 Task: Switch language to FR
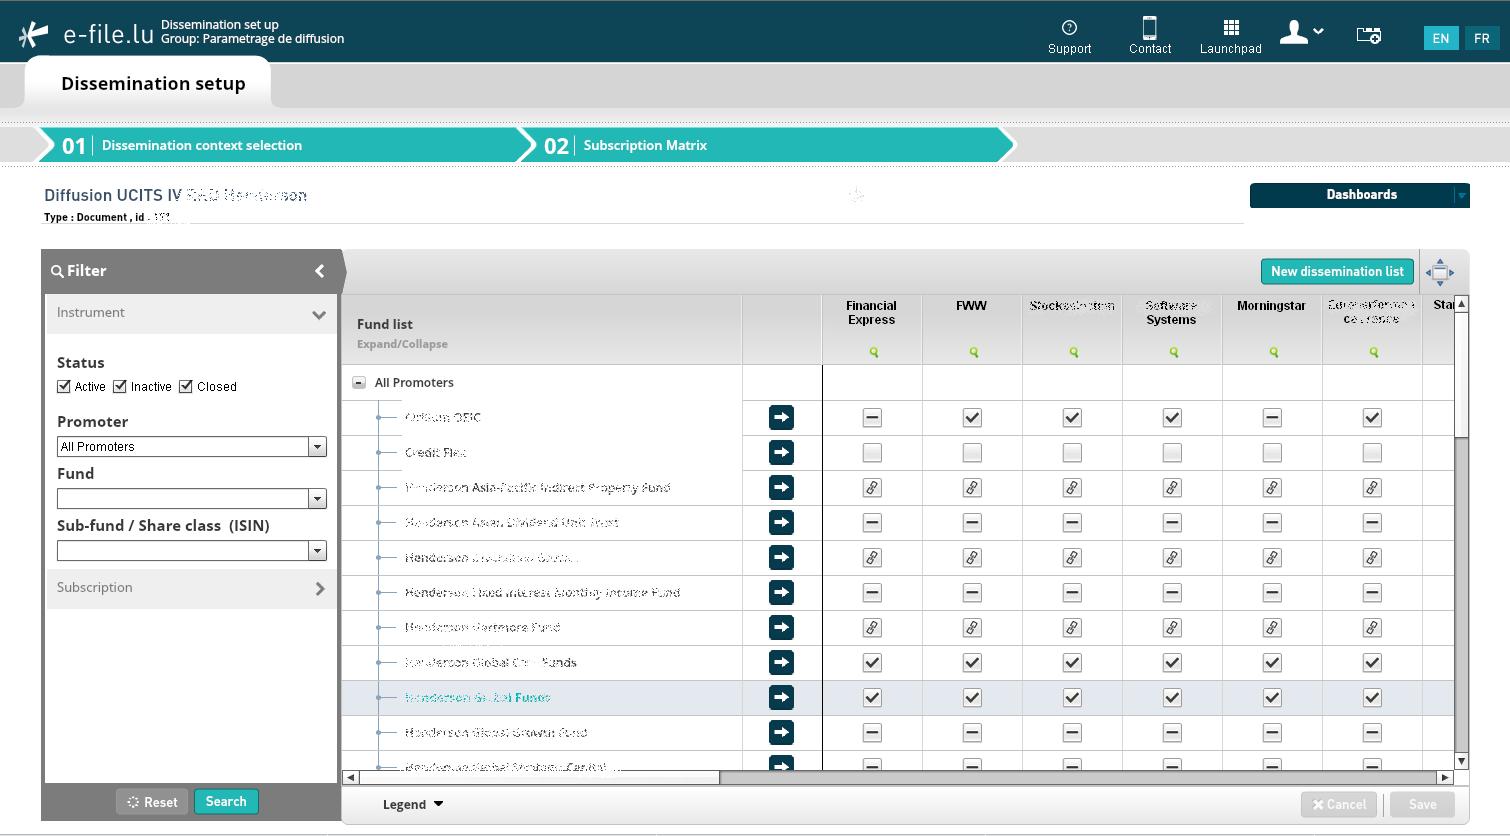(x=1482, y=38)
